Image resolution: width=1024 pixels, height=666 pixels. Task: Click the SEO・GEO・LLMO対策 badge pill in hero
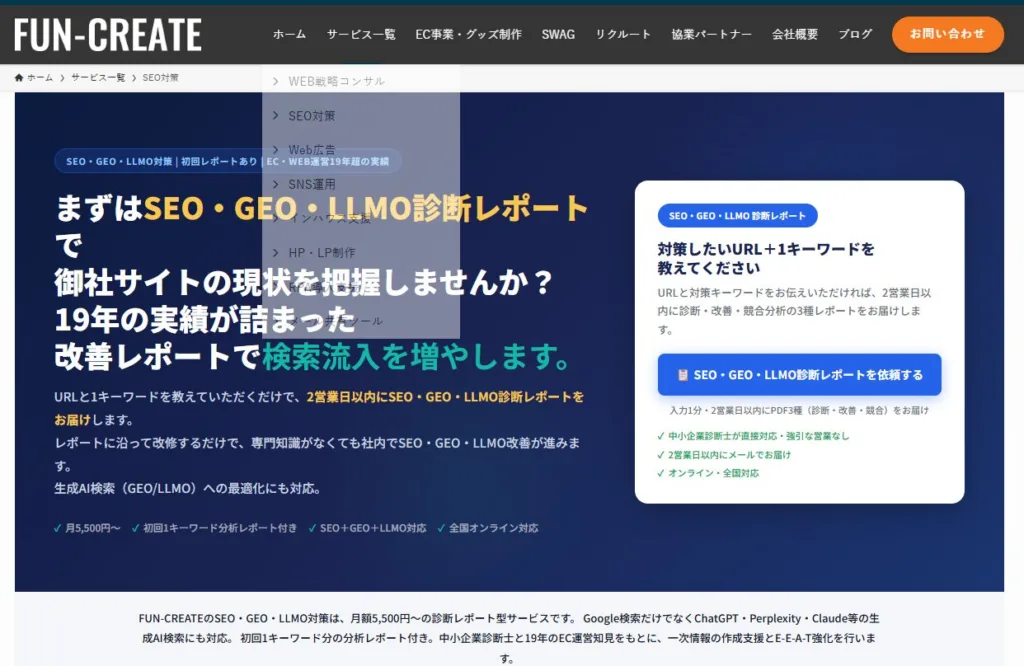(227, 161)
